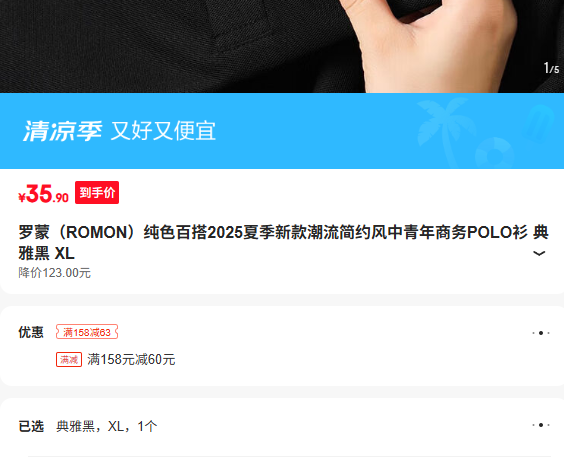Click the ¥35.90 price text
Screen dimensions: 564x472
(44, 194)
